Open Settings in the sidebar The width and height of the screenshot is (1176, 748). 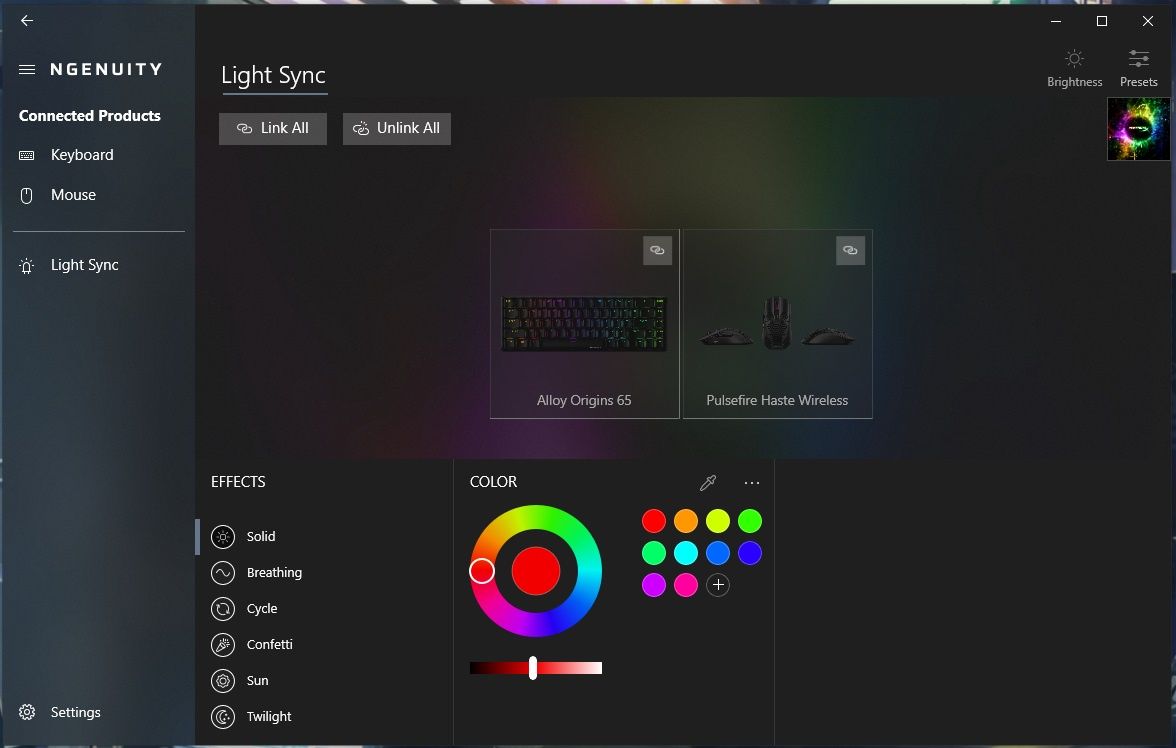pyautogui.click(x=75, y=712)
